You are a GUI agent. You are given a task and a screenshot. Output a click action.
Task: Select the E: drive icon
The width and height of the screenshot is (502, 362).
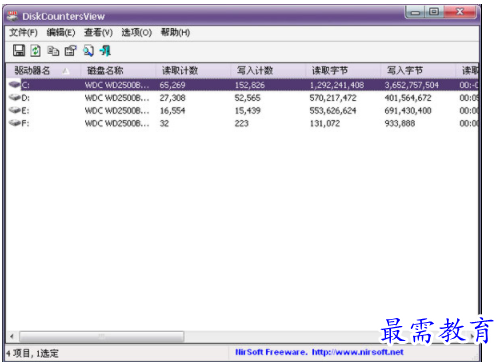point(15,110)
